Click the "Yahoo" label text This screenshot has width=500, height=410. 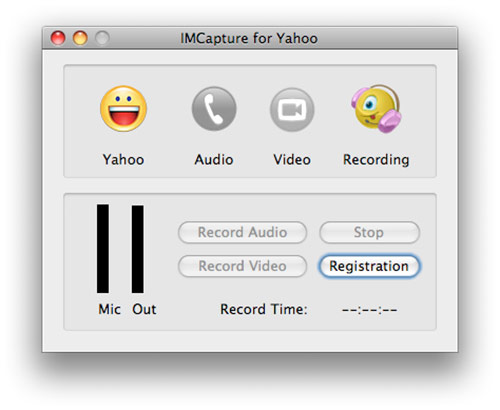(x=123, y=160)
